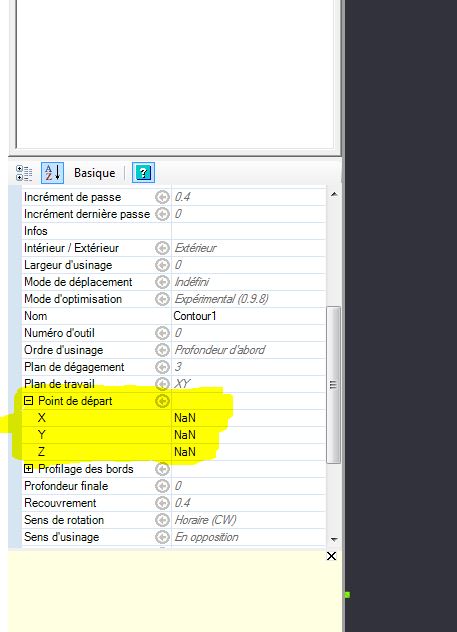
Task: Collapse the Point de départ group
Action: [28, 401]
